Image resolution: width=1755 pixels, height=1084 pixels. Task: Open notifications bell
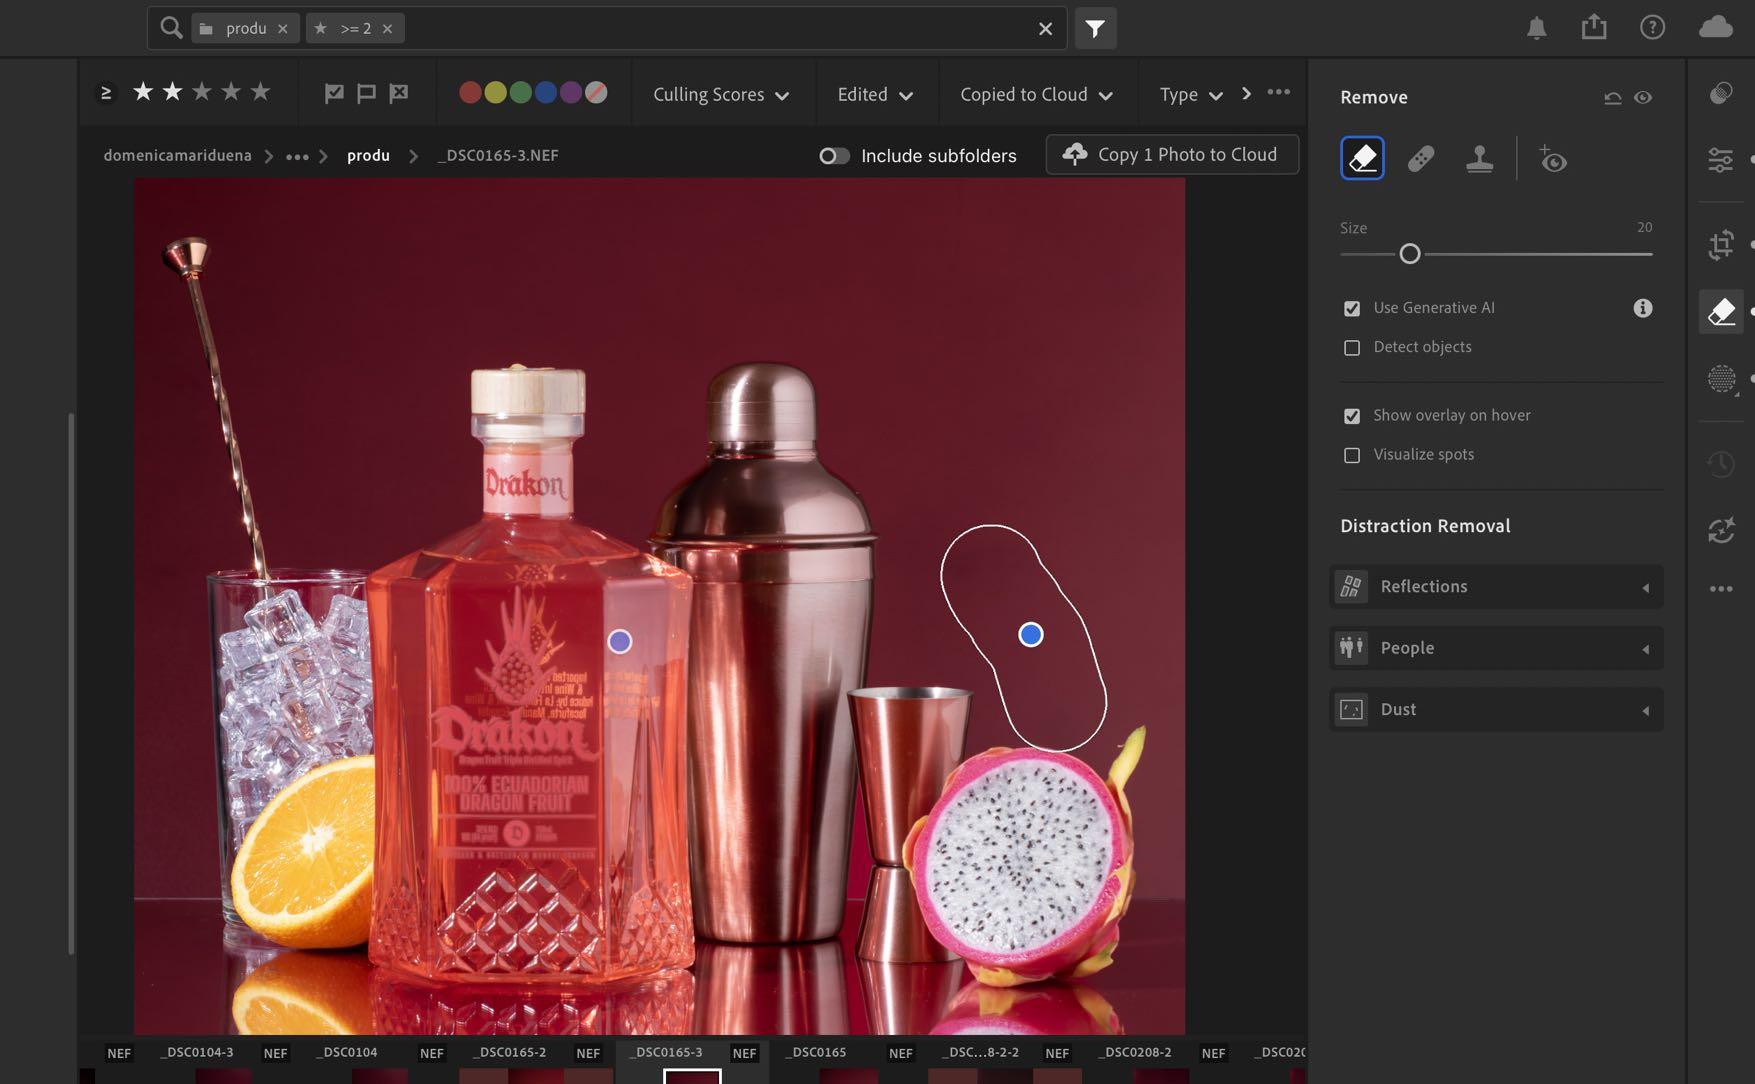1536,28
